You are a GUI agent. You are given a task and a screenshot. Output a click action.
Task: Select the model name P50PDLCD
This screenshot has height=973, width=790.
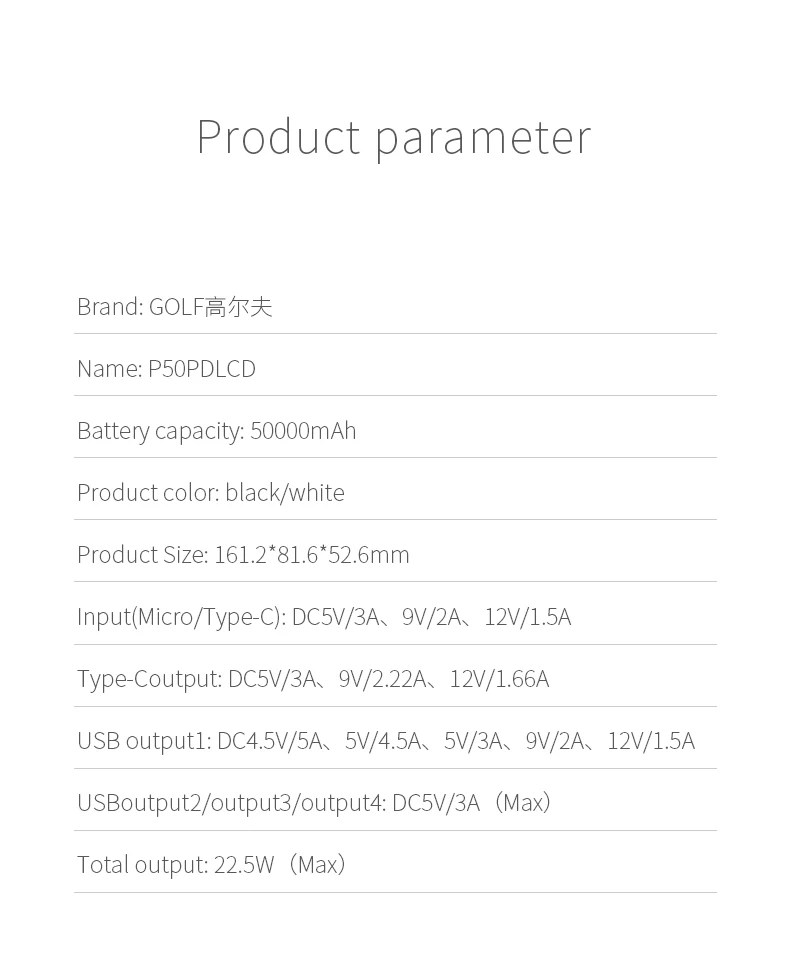click(x=202, y=369)
